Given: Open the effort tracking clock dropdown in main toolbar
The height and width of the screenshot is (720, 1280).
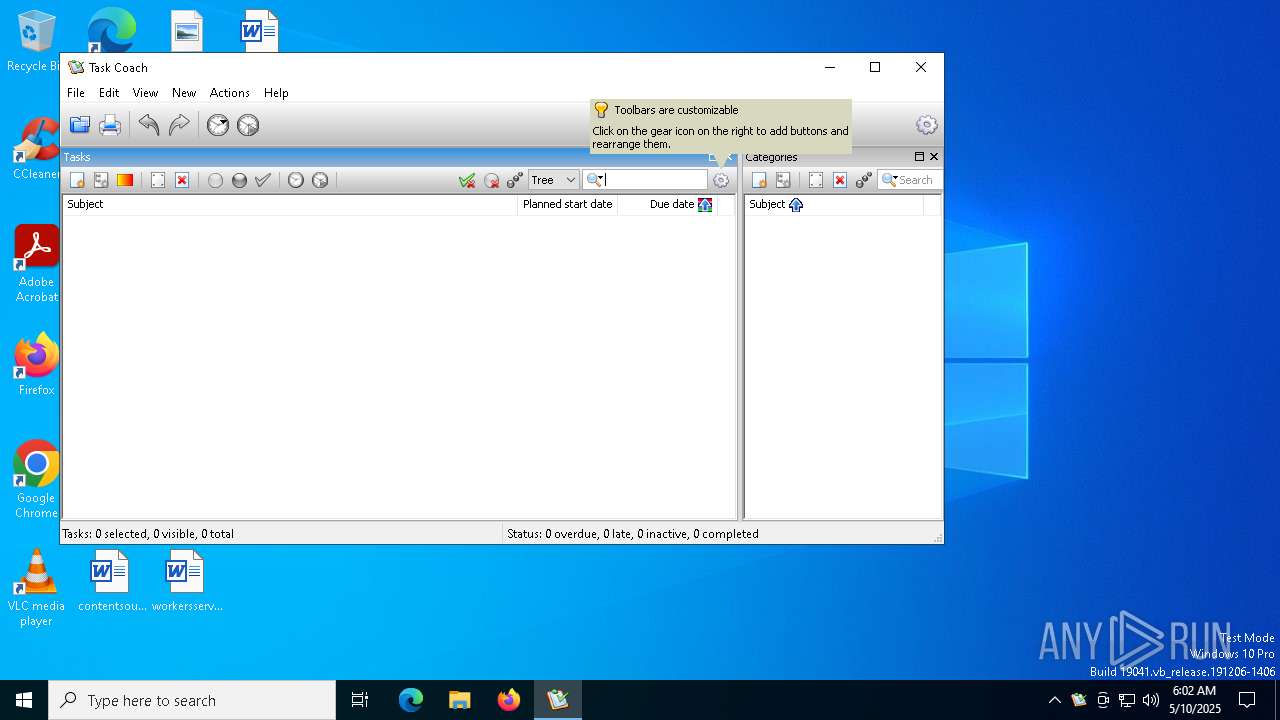Looking at the screenshot, I should click(218, 125).
